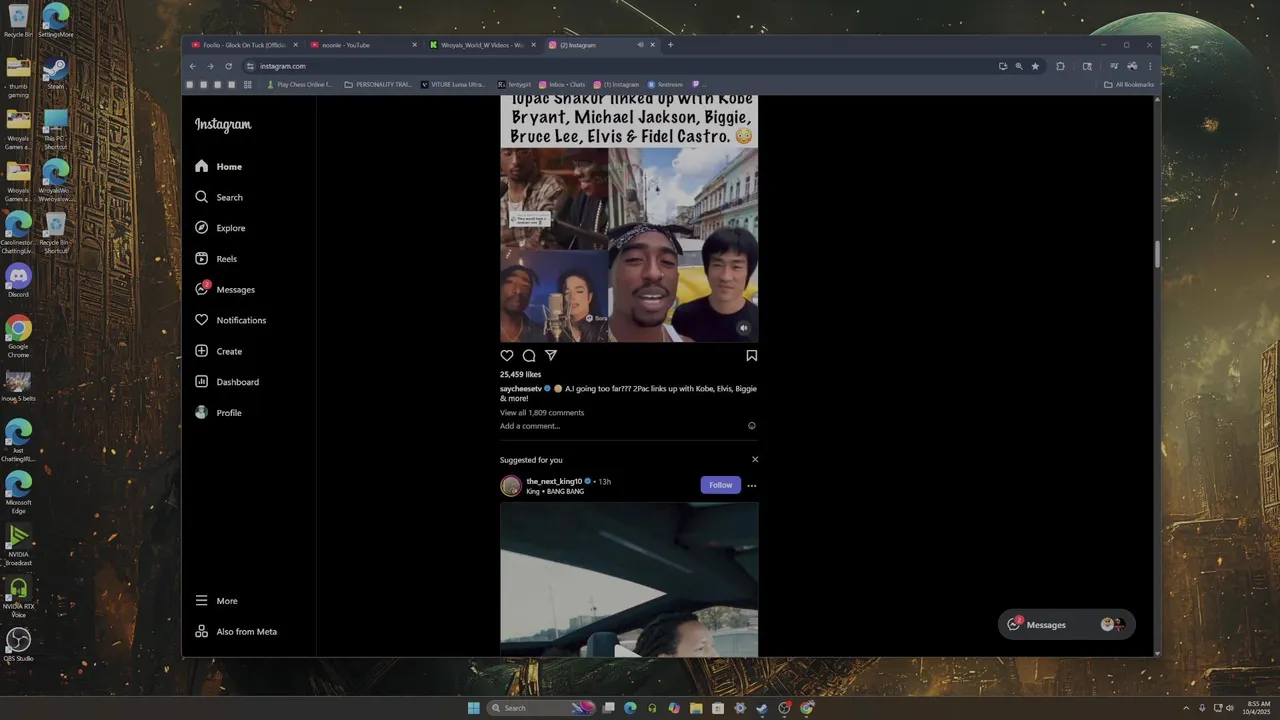1280x720 pixels.
Task: Open File Explorer from the taskbar
Action: click(696, 708)
